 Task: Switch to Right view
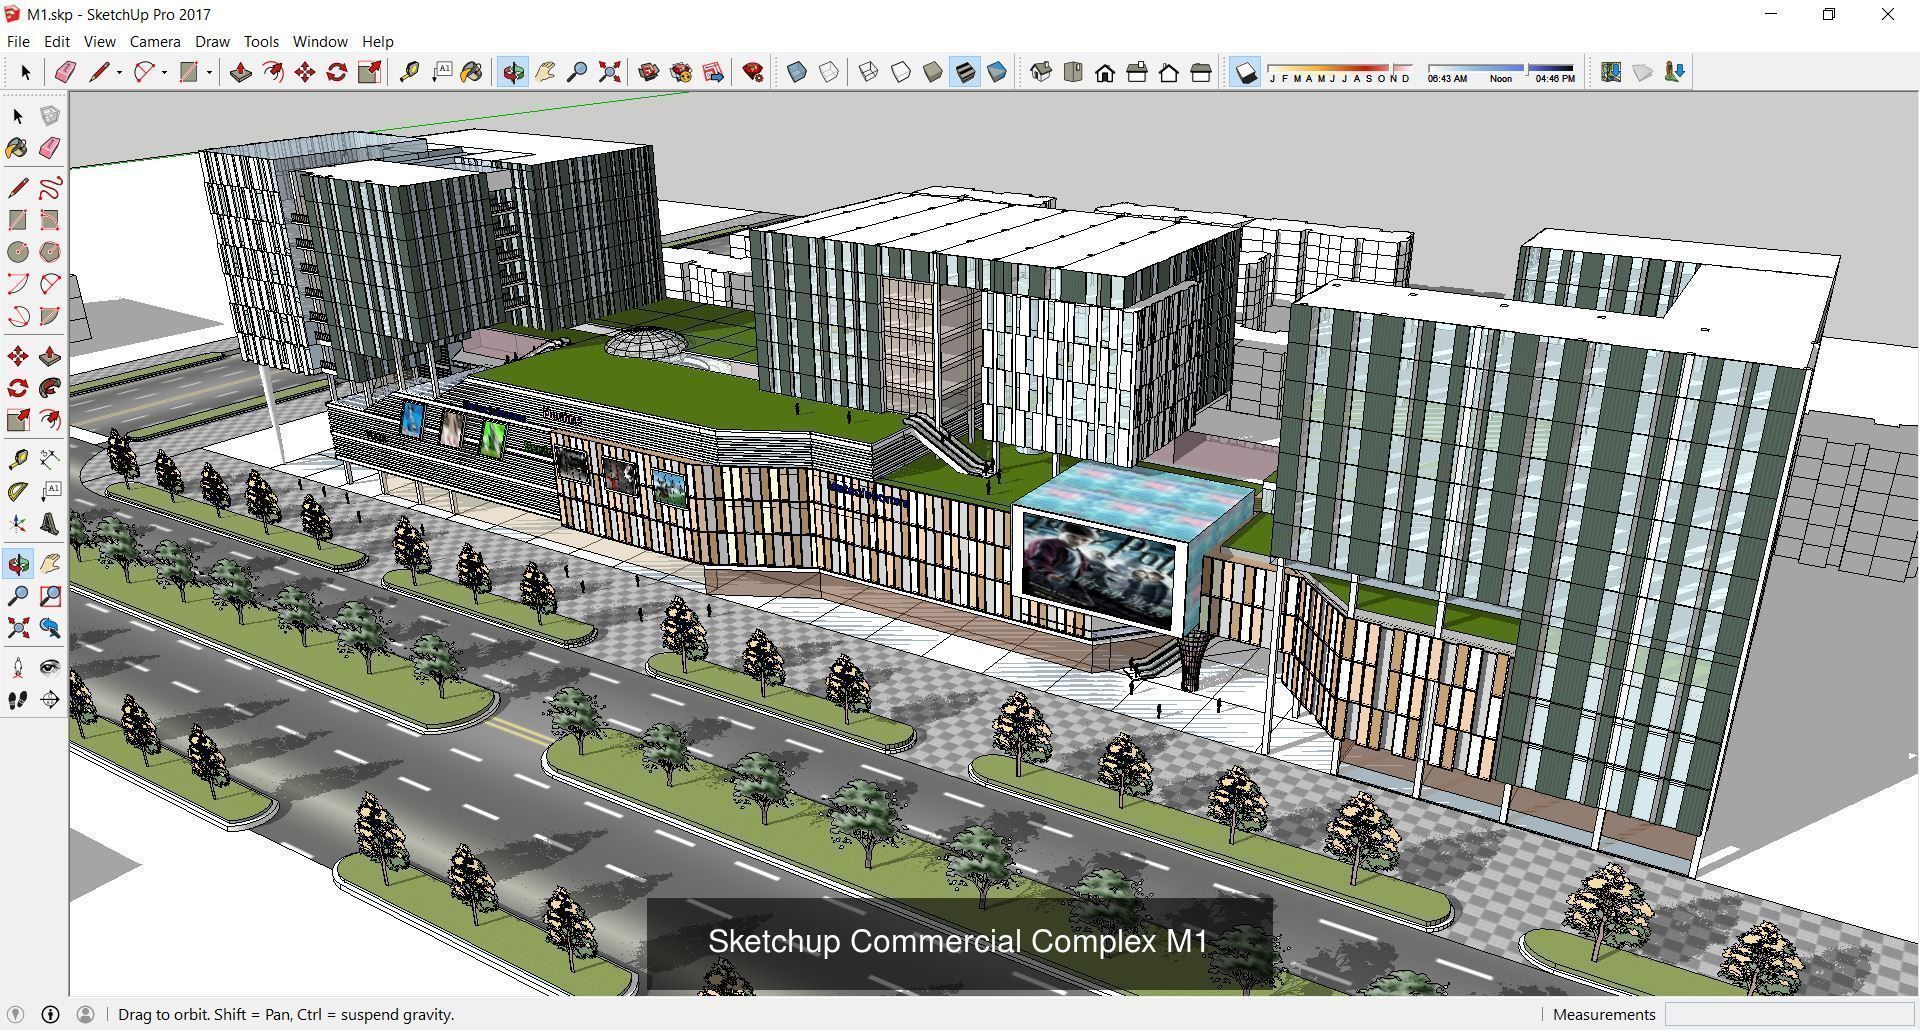[1137, 72]
